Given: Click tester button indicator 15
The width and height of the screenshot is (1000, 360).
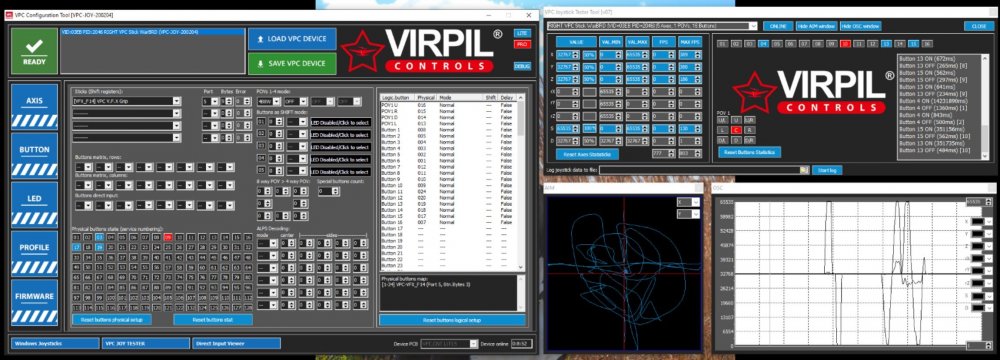Looking at the screenshot, I should 913,43.
